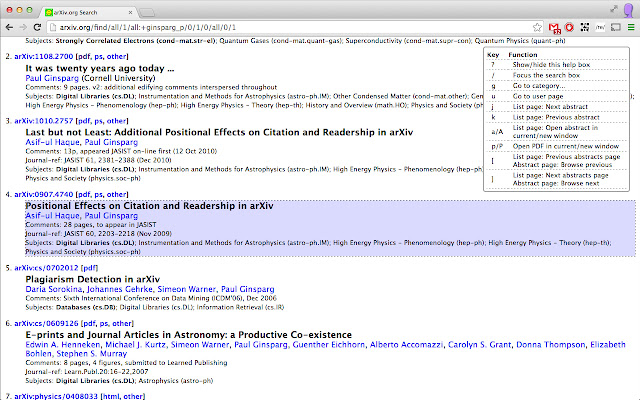Open Asif-ul Haque author link in result 3
This screenshot has height=400, width=640.
(x=52, y=142)
